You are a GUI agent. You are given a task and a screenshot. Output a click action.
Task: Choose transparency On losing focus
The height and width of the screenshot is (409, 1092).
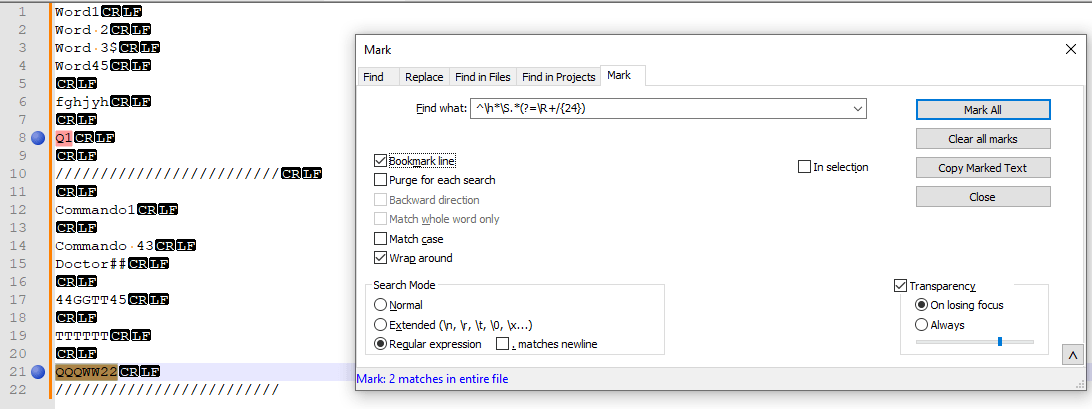coord(921,305)
